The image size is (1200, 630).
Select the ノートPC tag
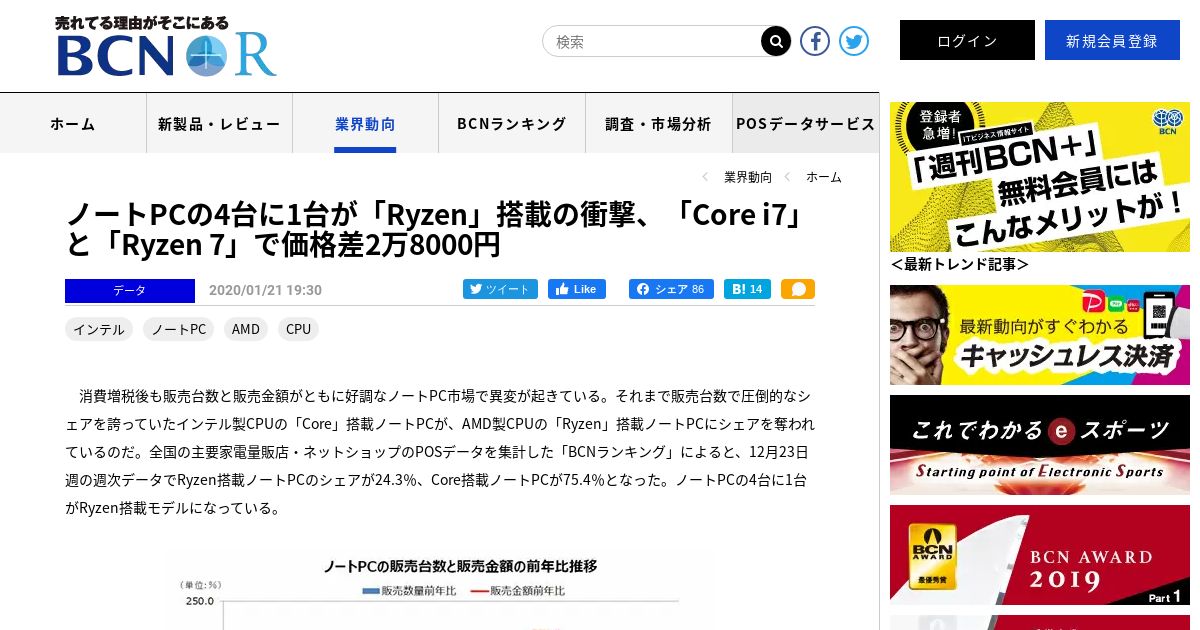tap(178, 329)
